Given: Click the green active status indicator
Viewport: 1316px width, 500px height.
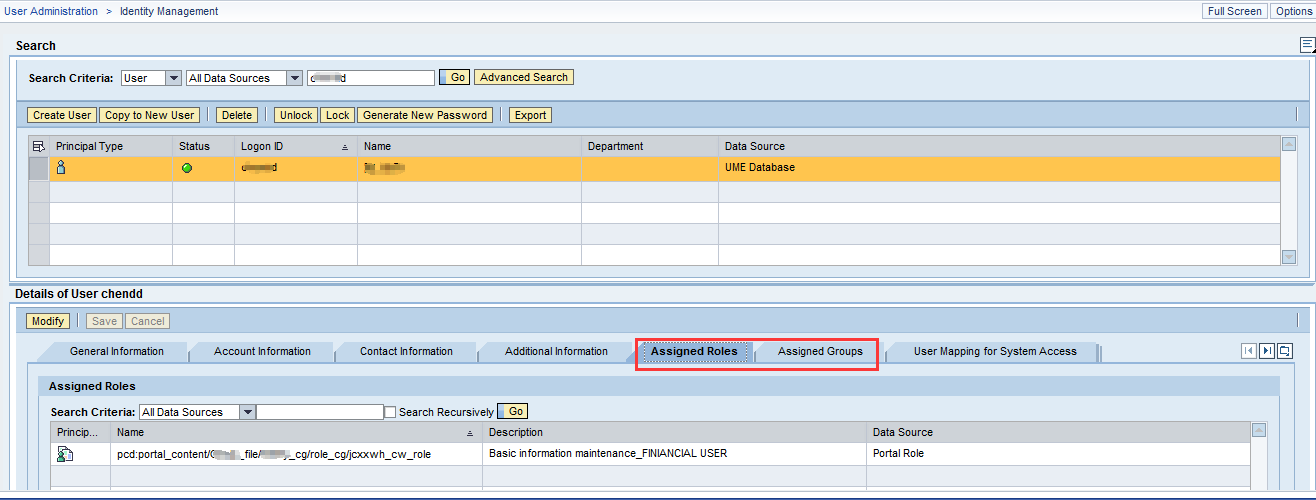Looking at the screenshot, I should (187, 168).
